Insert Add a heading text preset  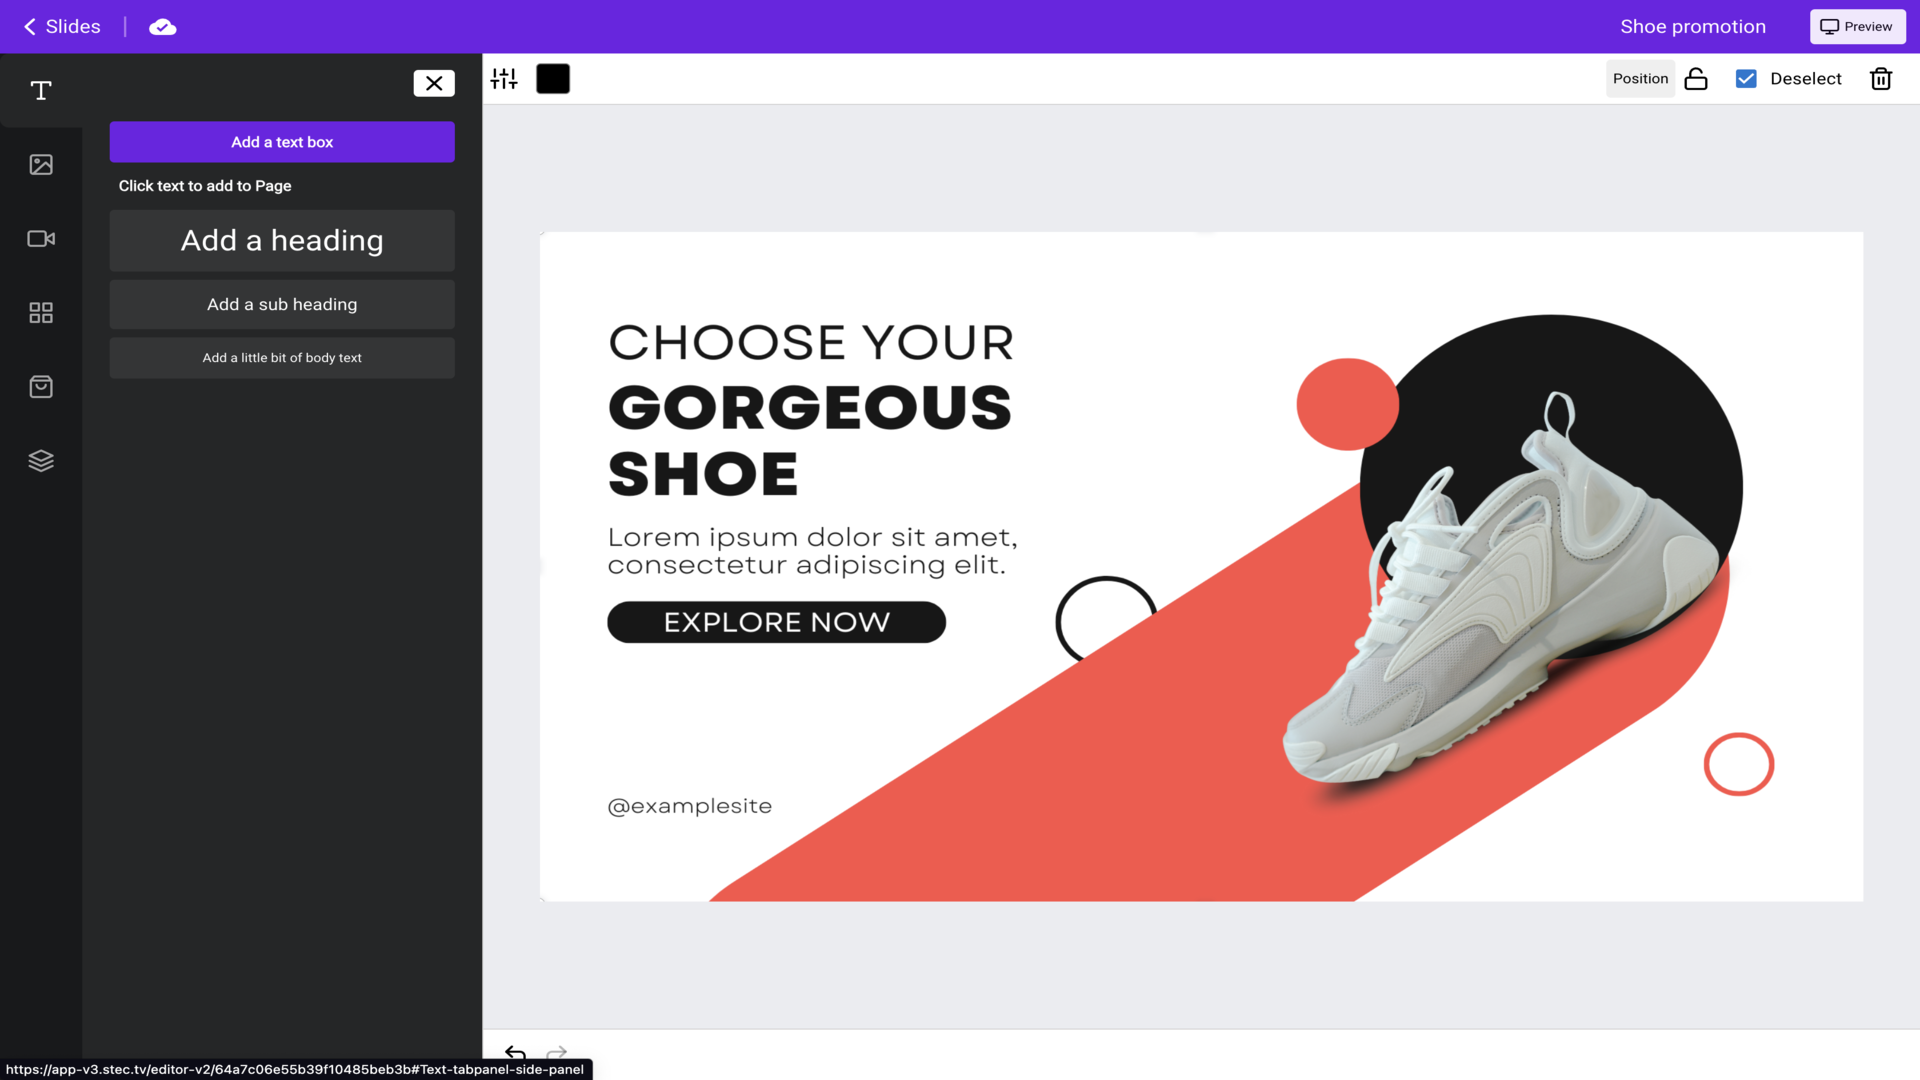pos(282,241)
